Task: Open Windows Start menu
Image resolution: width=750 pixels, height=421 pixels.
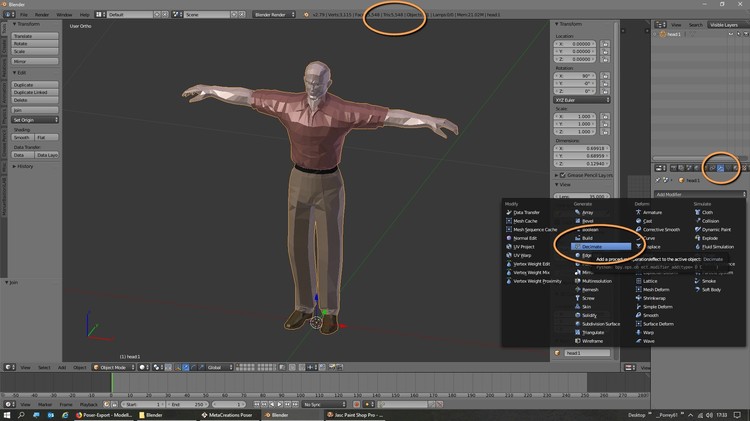Action: pos(8,414)
